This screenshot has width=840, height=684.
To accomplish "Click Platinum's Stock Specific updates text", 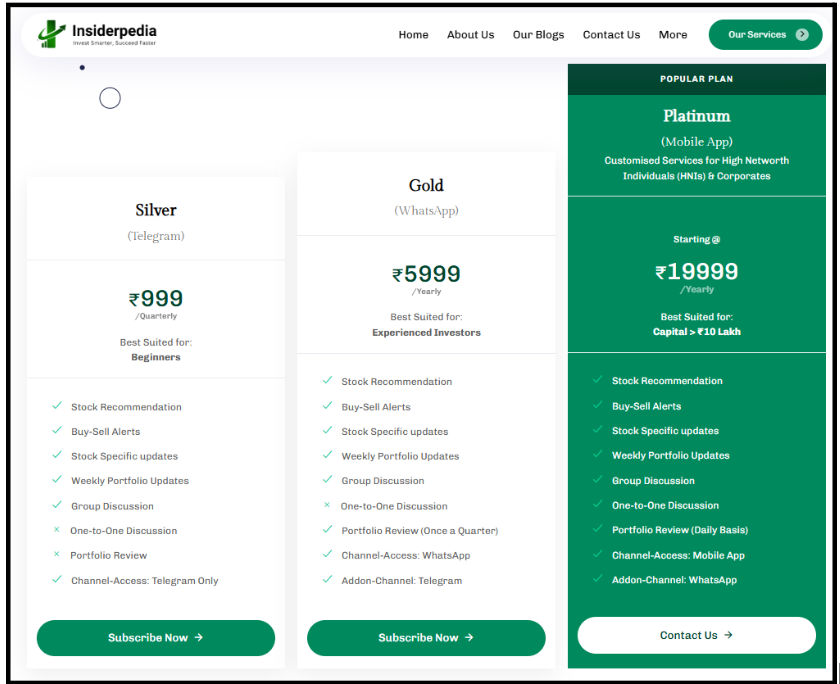I will click(x=665, y=431).
